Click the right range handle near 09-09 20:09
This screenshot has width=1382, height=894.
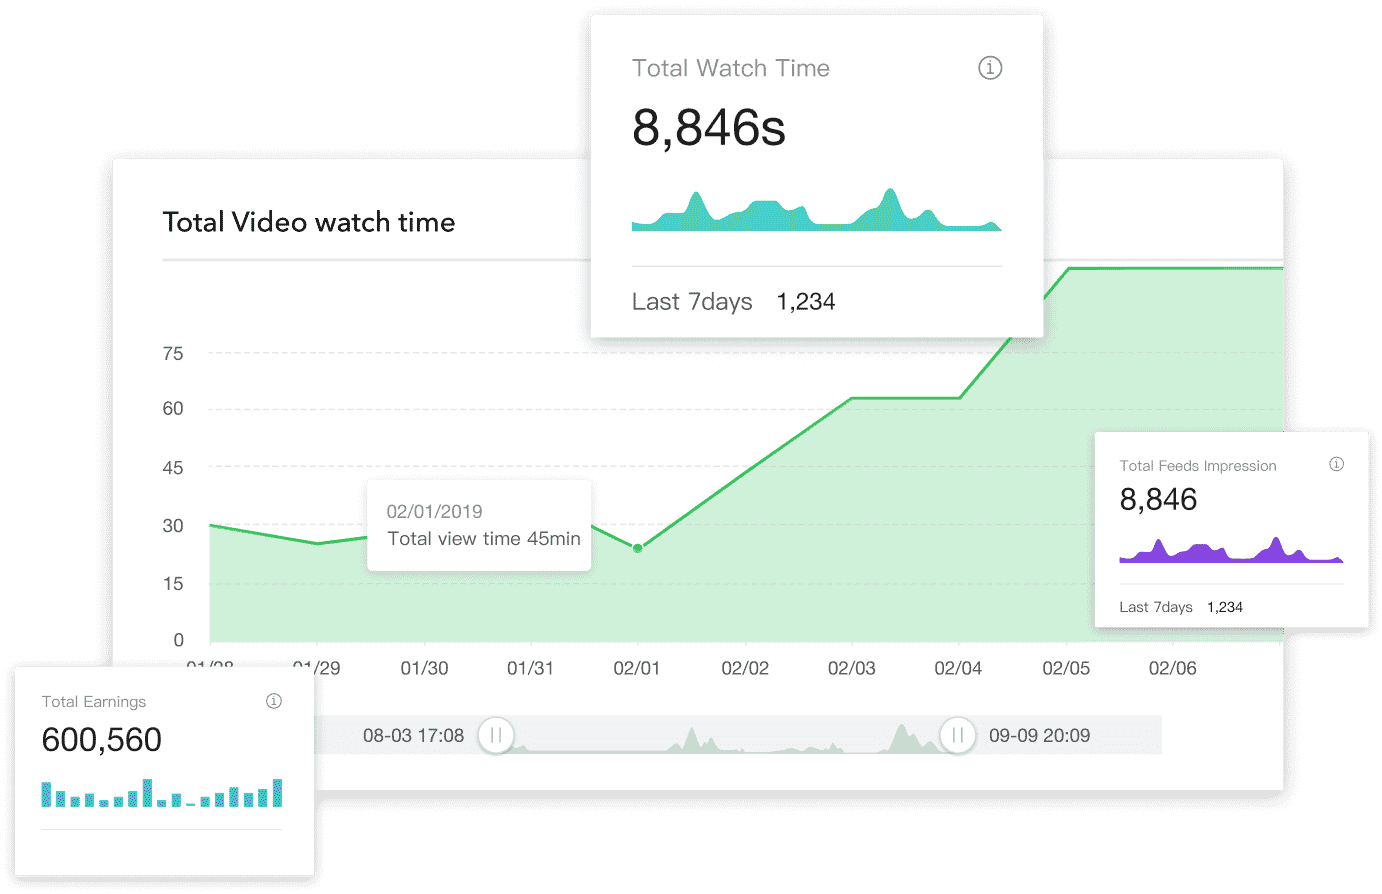point(957,735)
